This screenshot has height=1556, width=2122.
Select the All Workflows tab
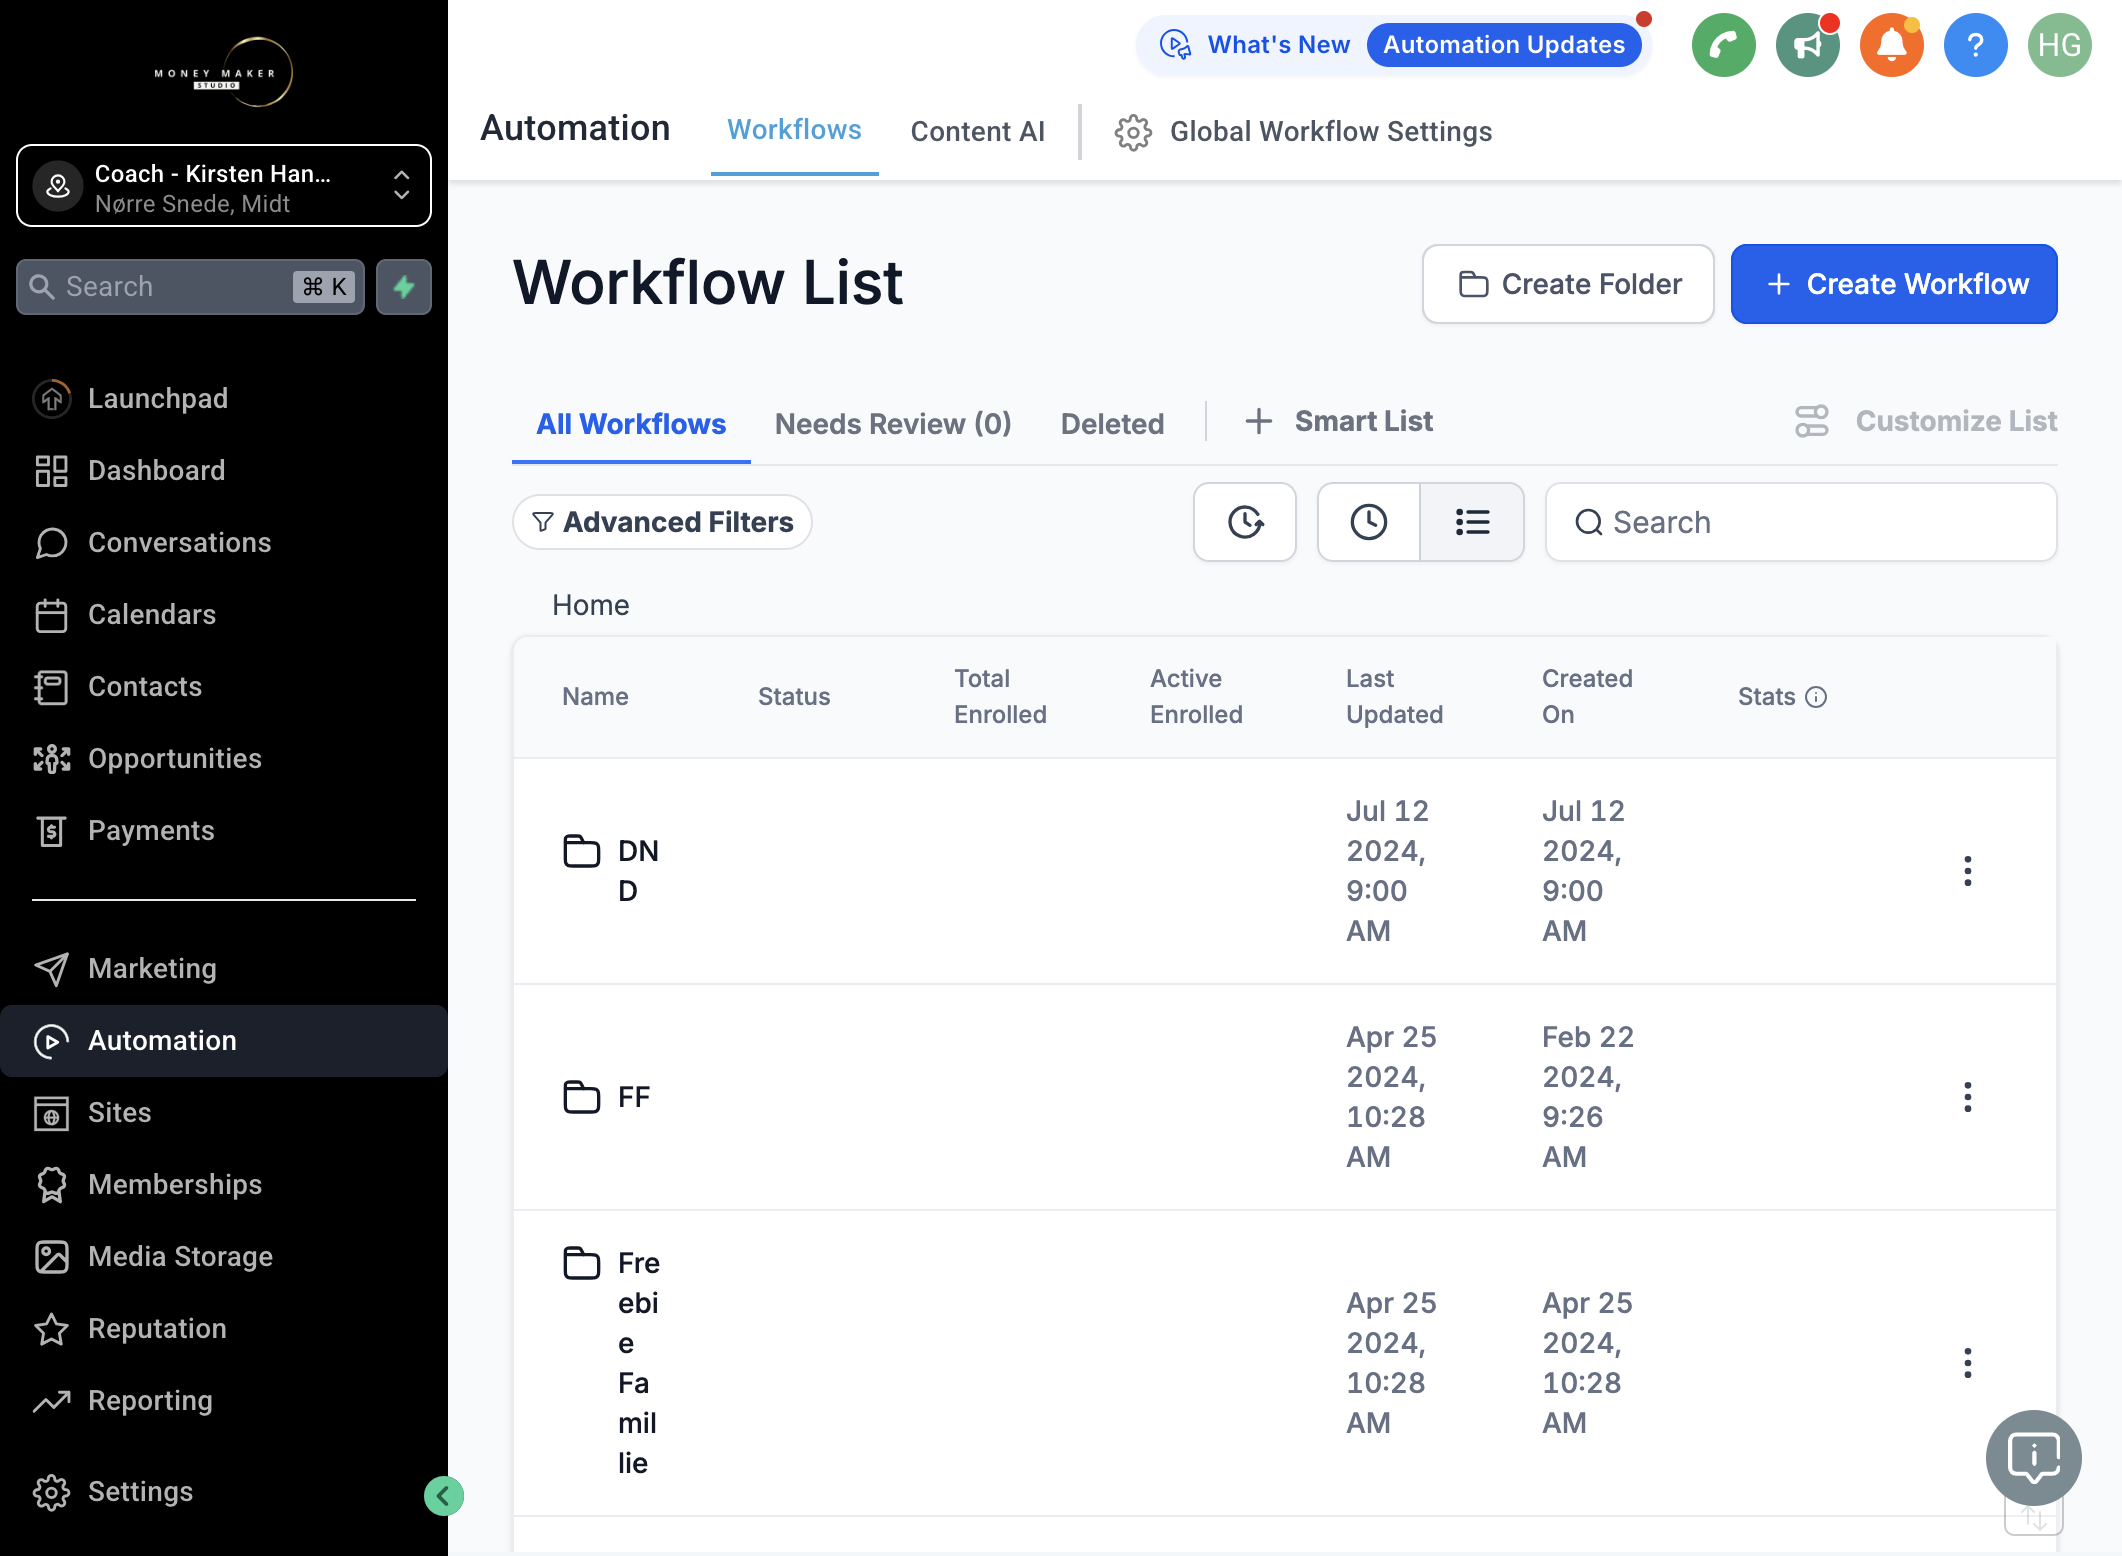pyautogui.click(x=631, y=424)
